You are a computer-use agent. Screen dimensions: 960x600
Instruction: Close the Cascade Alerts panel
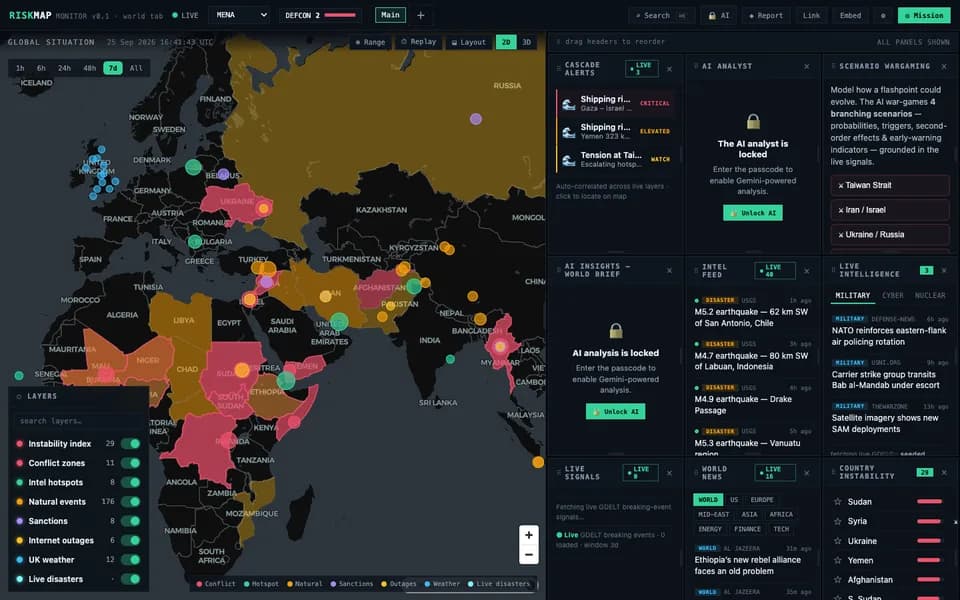click(669, 69)
